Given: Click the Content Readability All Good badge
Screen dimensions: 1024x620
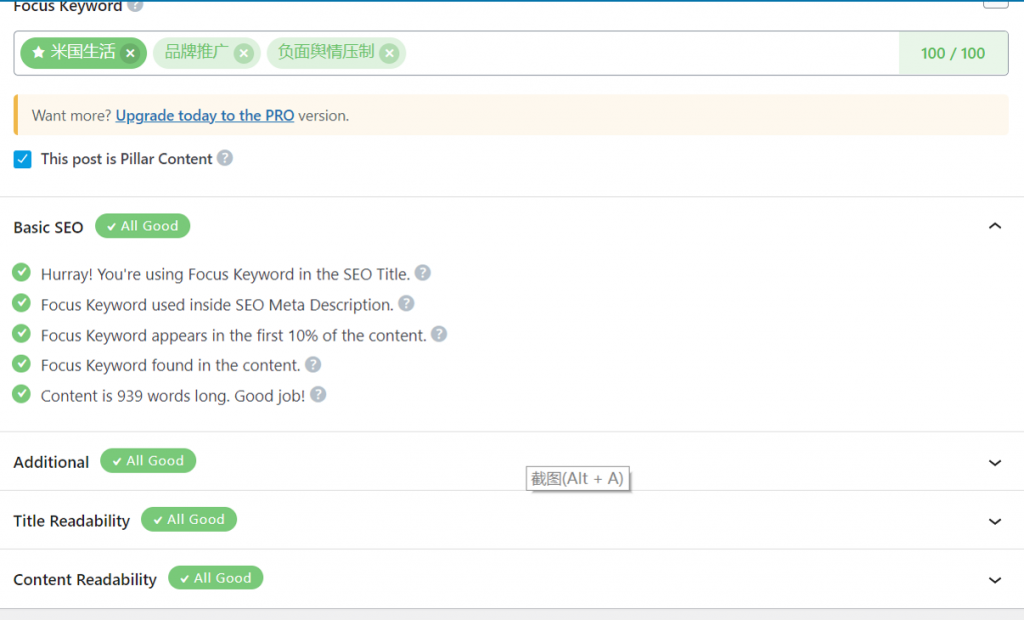Looking at the screenshot, I should [216, 578].
